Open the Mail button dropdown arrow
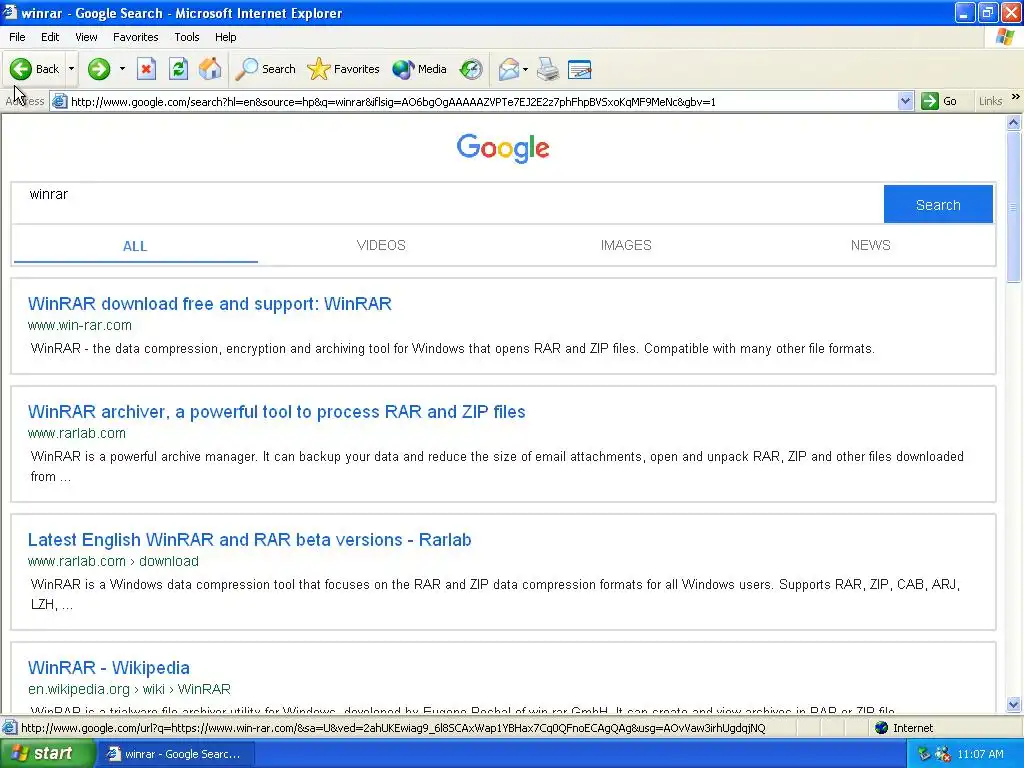The width and height of the screenshot is (1024, 768). tap(525, 69)
